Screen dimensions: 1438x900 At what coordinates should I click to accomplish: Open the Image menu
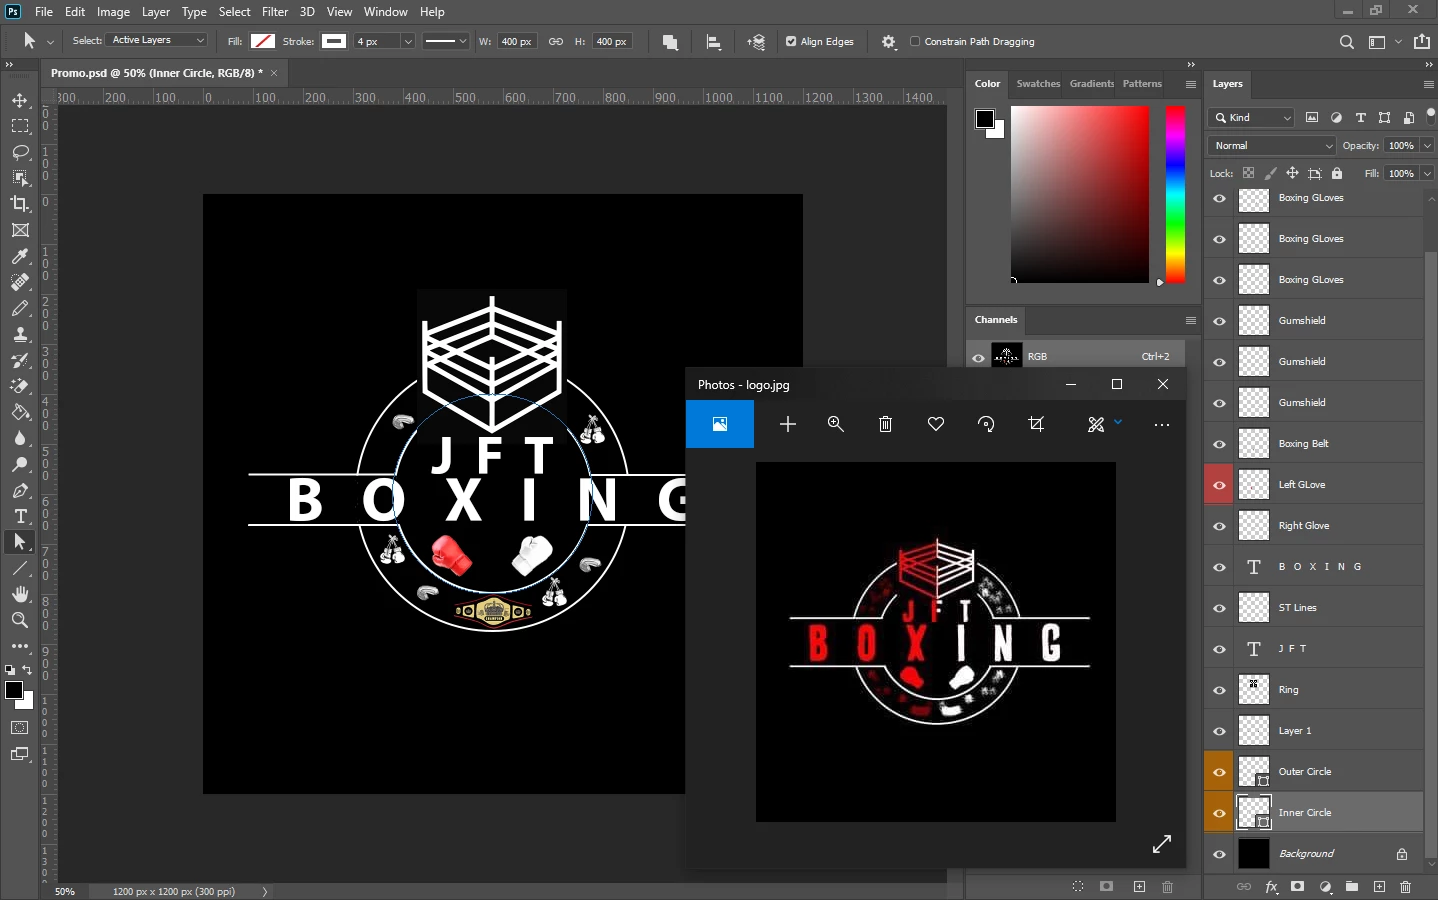tap(113, 12)
